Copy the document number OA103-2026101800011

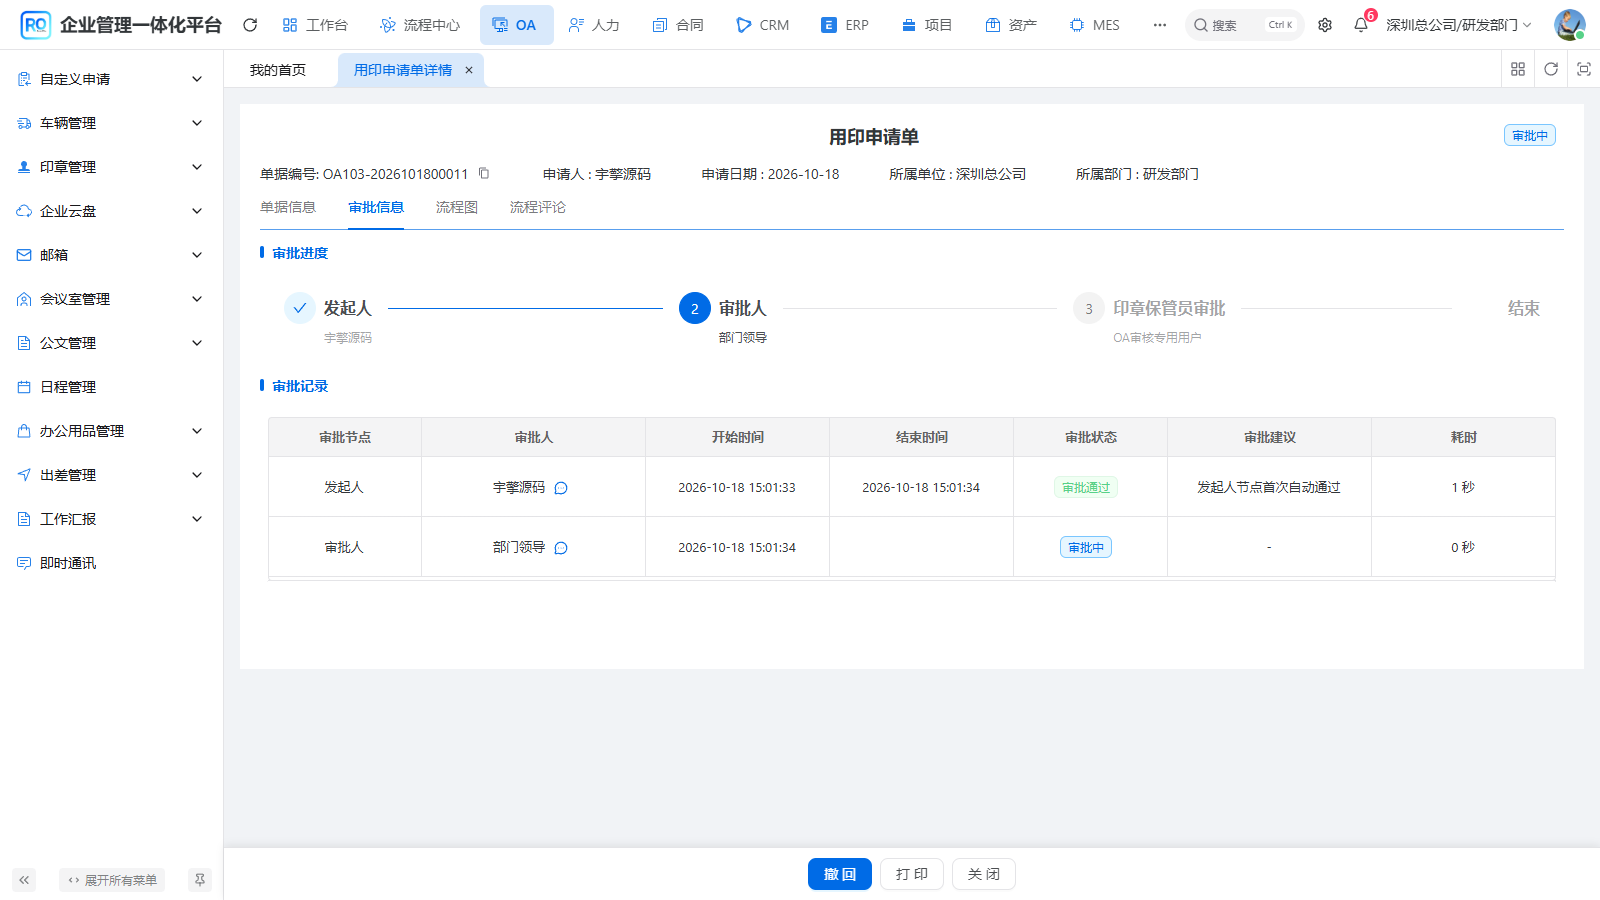(x=484, y=173)
